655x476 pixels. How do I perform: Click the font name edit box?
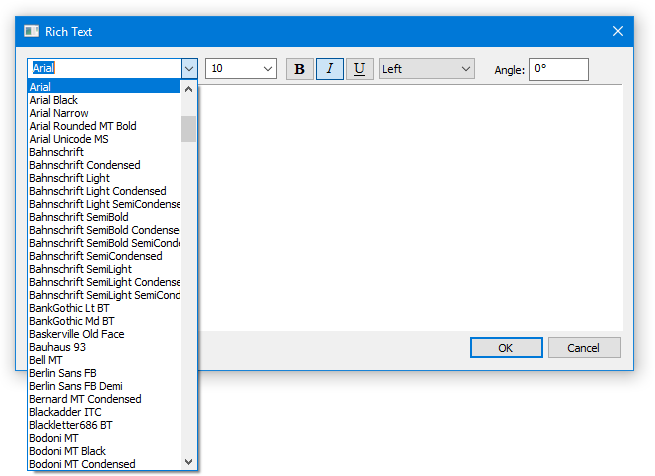[x=104, y=69]
